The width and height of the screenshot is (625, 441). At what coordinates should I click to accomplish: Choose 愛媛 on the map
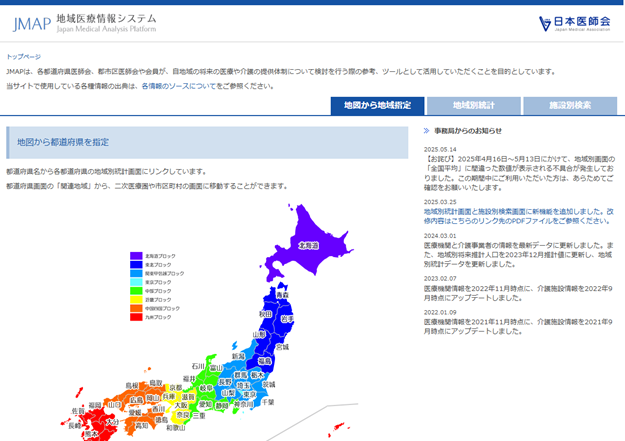click(135, 412)
